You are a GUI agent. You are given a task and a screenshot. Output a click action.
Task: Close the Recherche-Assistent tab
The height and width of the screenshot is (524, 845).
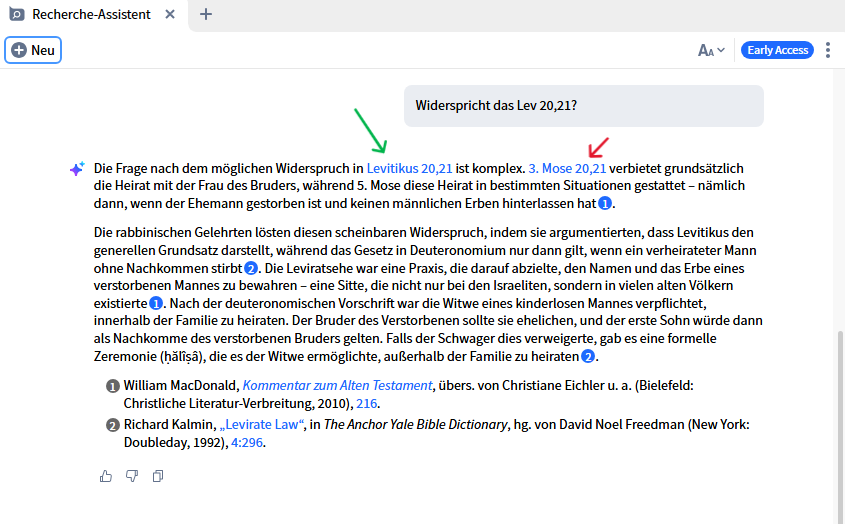(170, 15)
